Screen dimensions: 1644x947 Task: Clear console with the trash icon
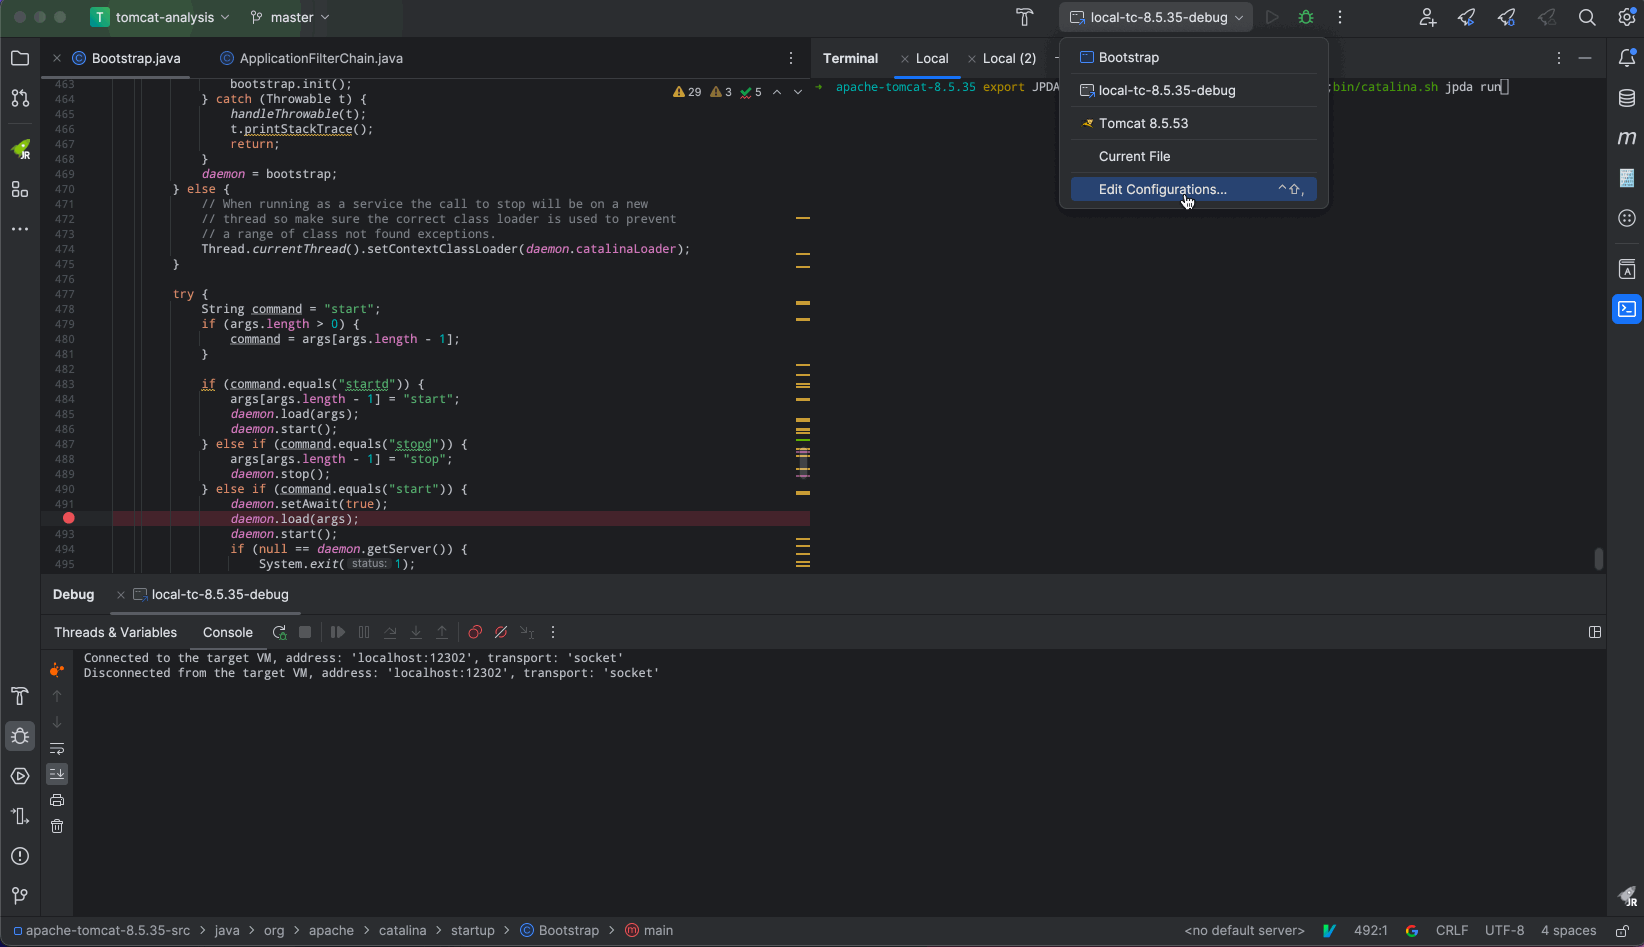pyautogui.click(x=57, y=826)
